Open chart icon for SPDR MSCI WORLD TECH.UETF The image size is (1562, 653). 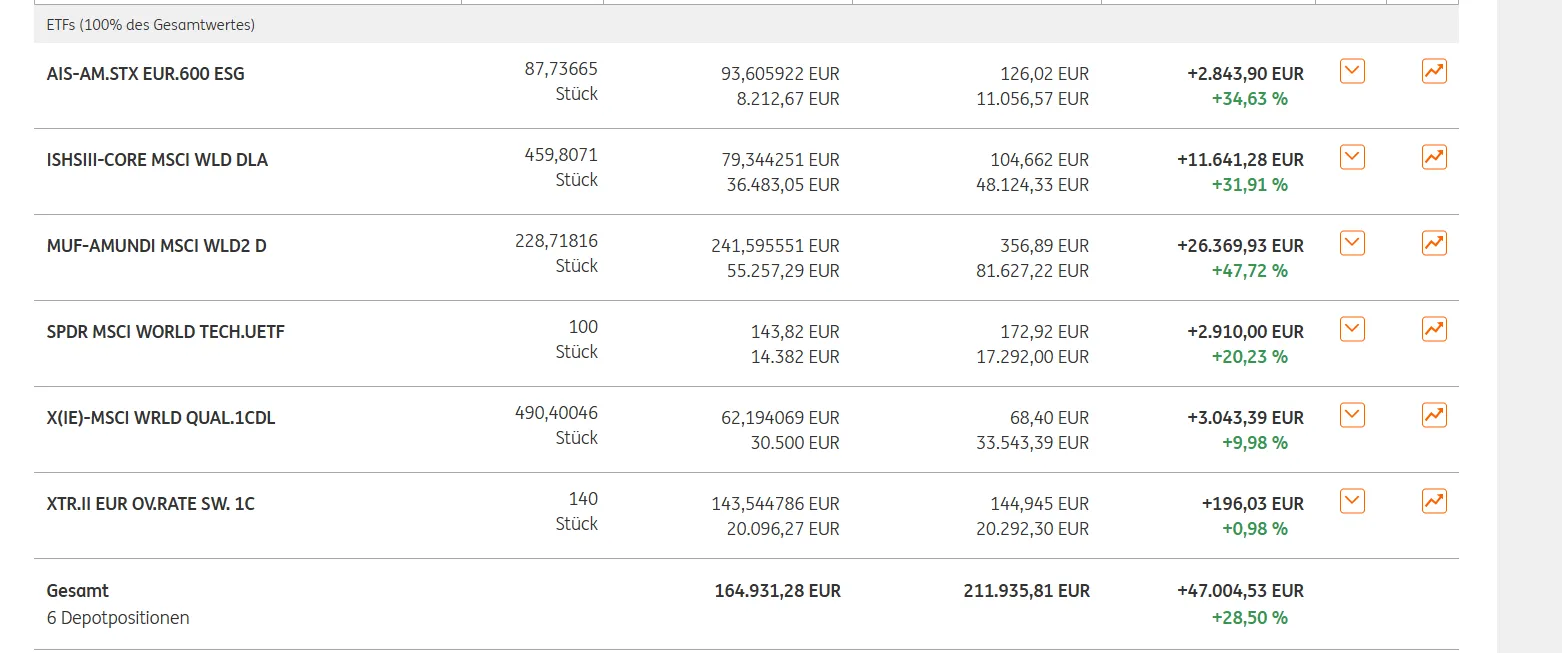coord(1434,329)
